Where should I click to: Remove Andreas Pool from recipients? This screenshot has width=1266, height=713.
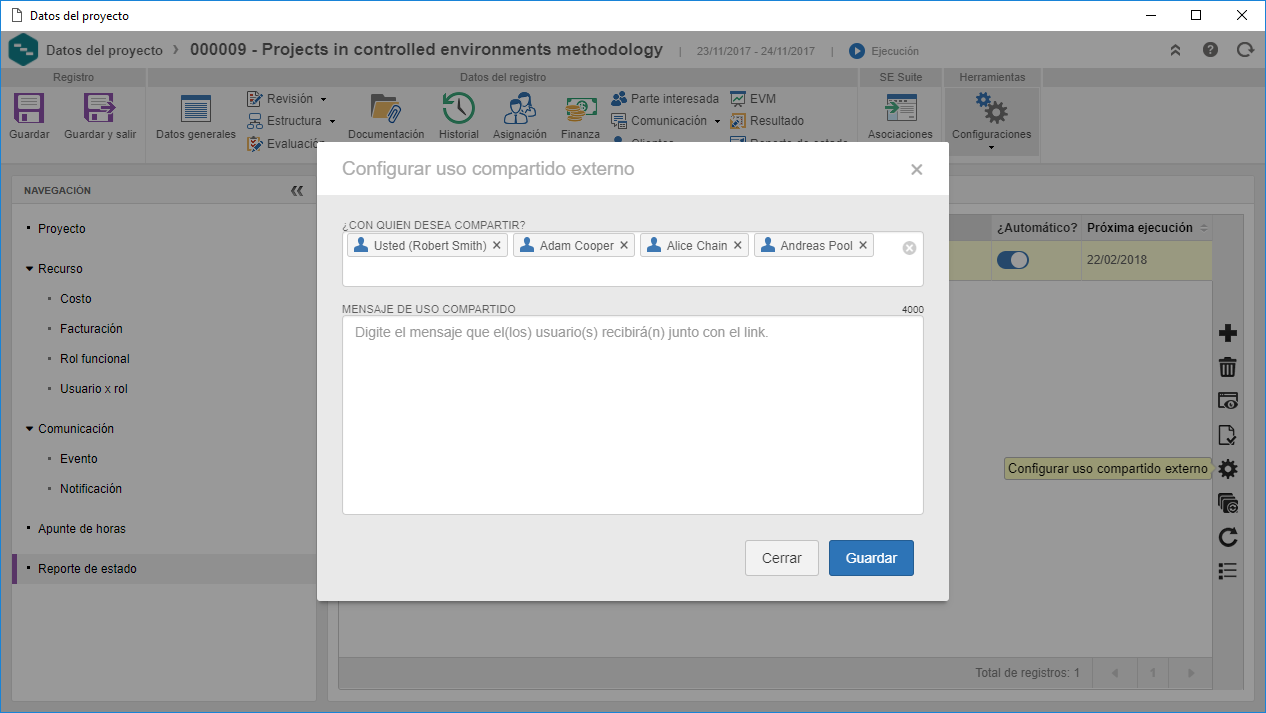tap(863, 245)
